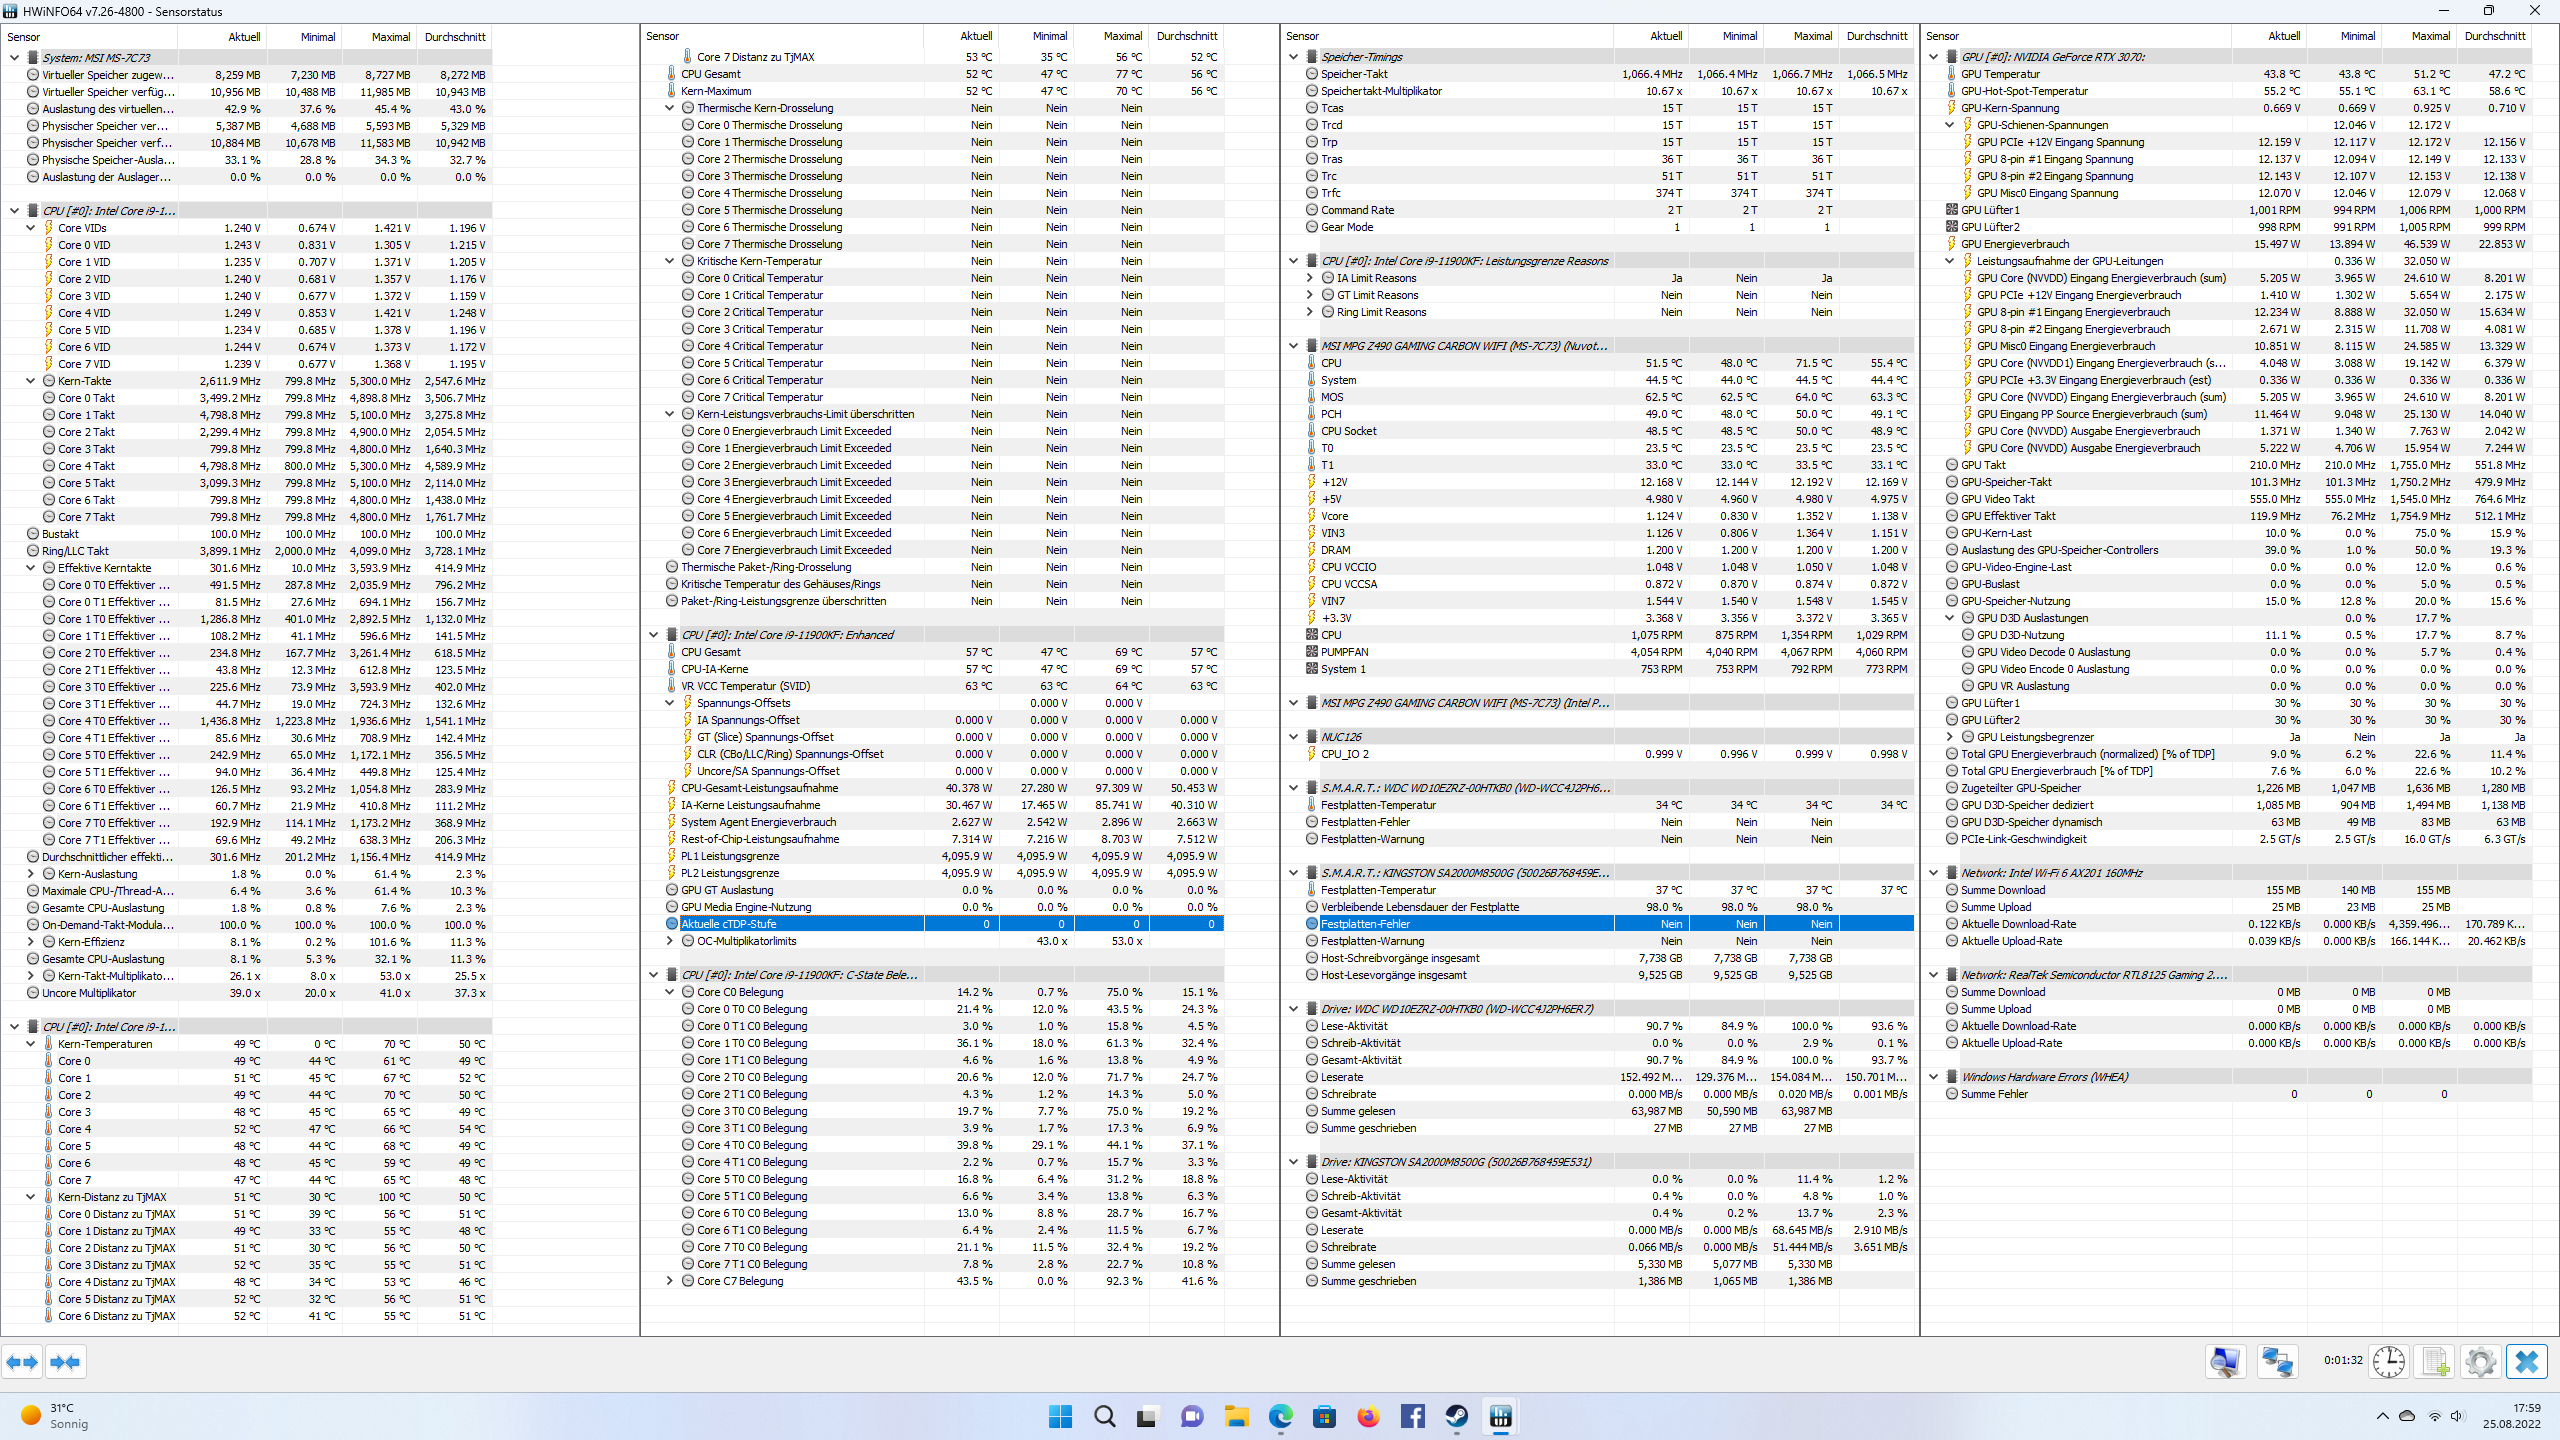Click the shrink columns inward-arrows button
2560x1440 pixels.
65,1362
